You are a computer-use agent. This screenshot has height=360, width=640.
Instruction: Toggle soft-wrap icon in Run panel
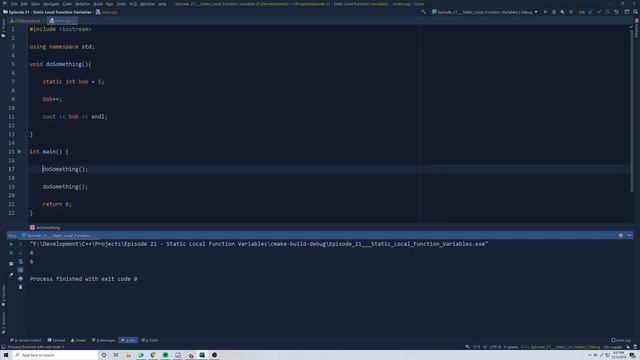(20, 262)
